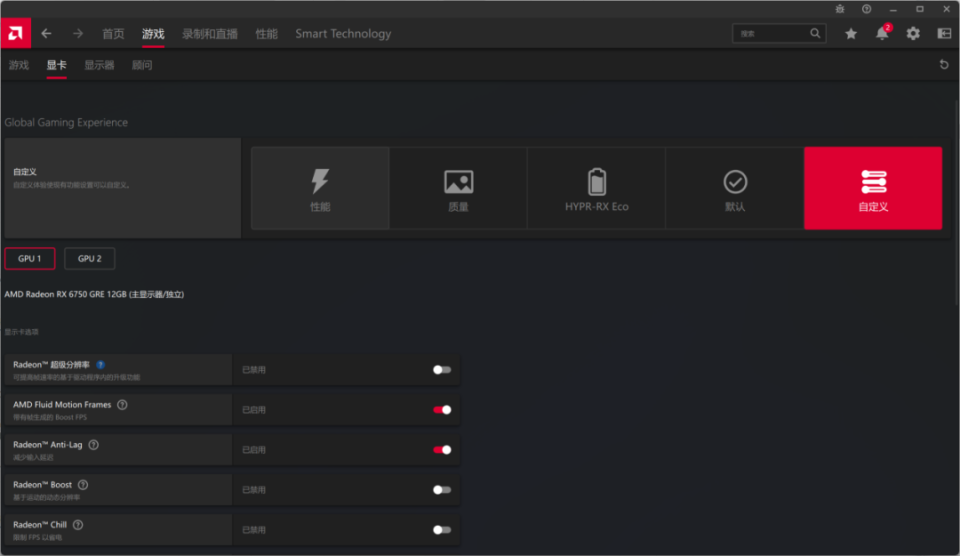Click the bug report icon
This screenshot has height=556, width=960.
pos(840,9)
